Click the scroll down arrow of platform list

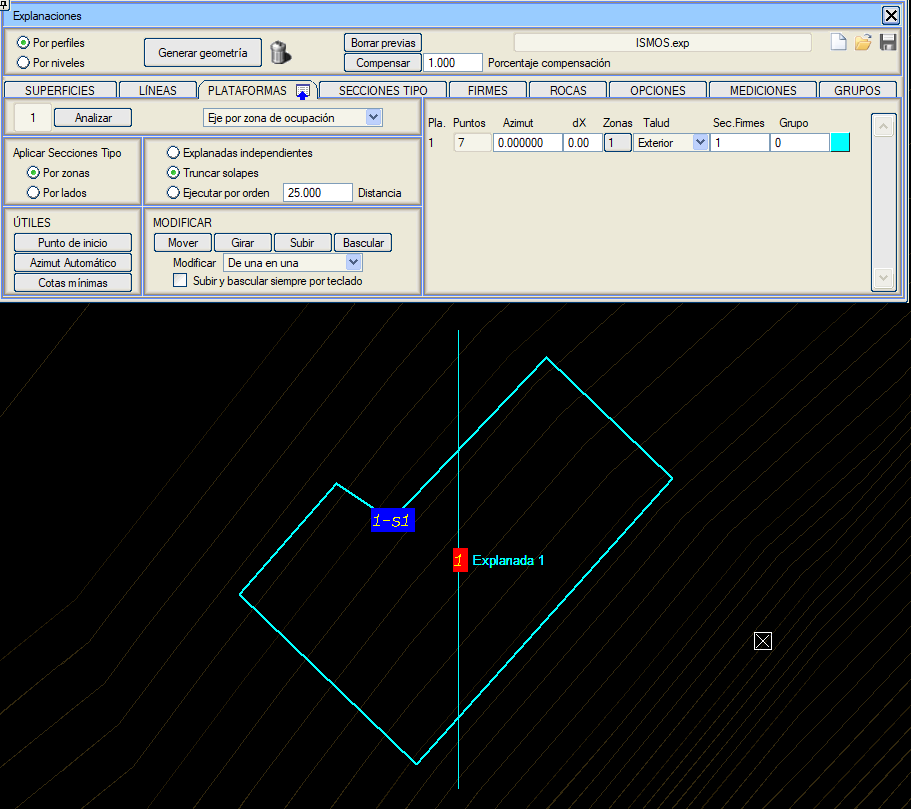point(883,278)
